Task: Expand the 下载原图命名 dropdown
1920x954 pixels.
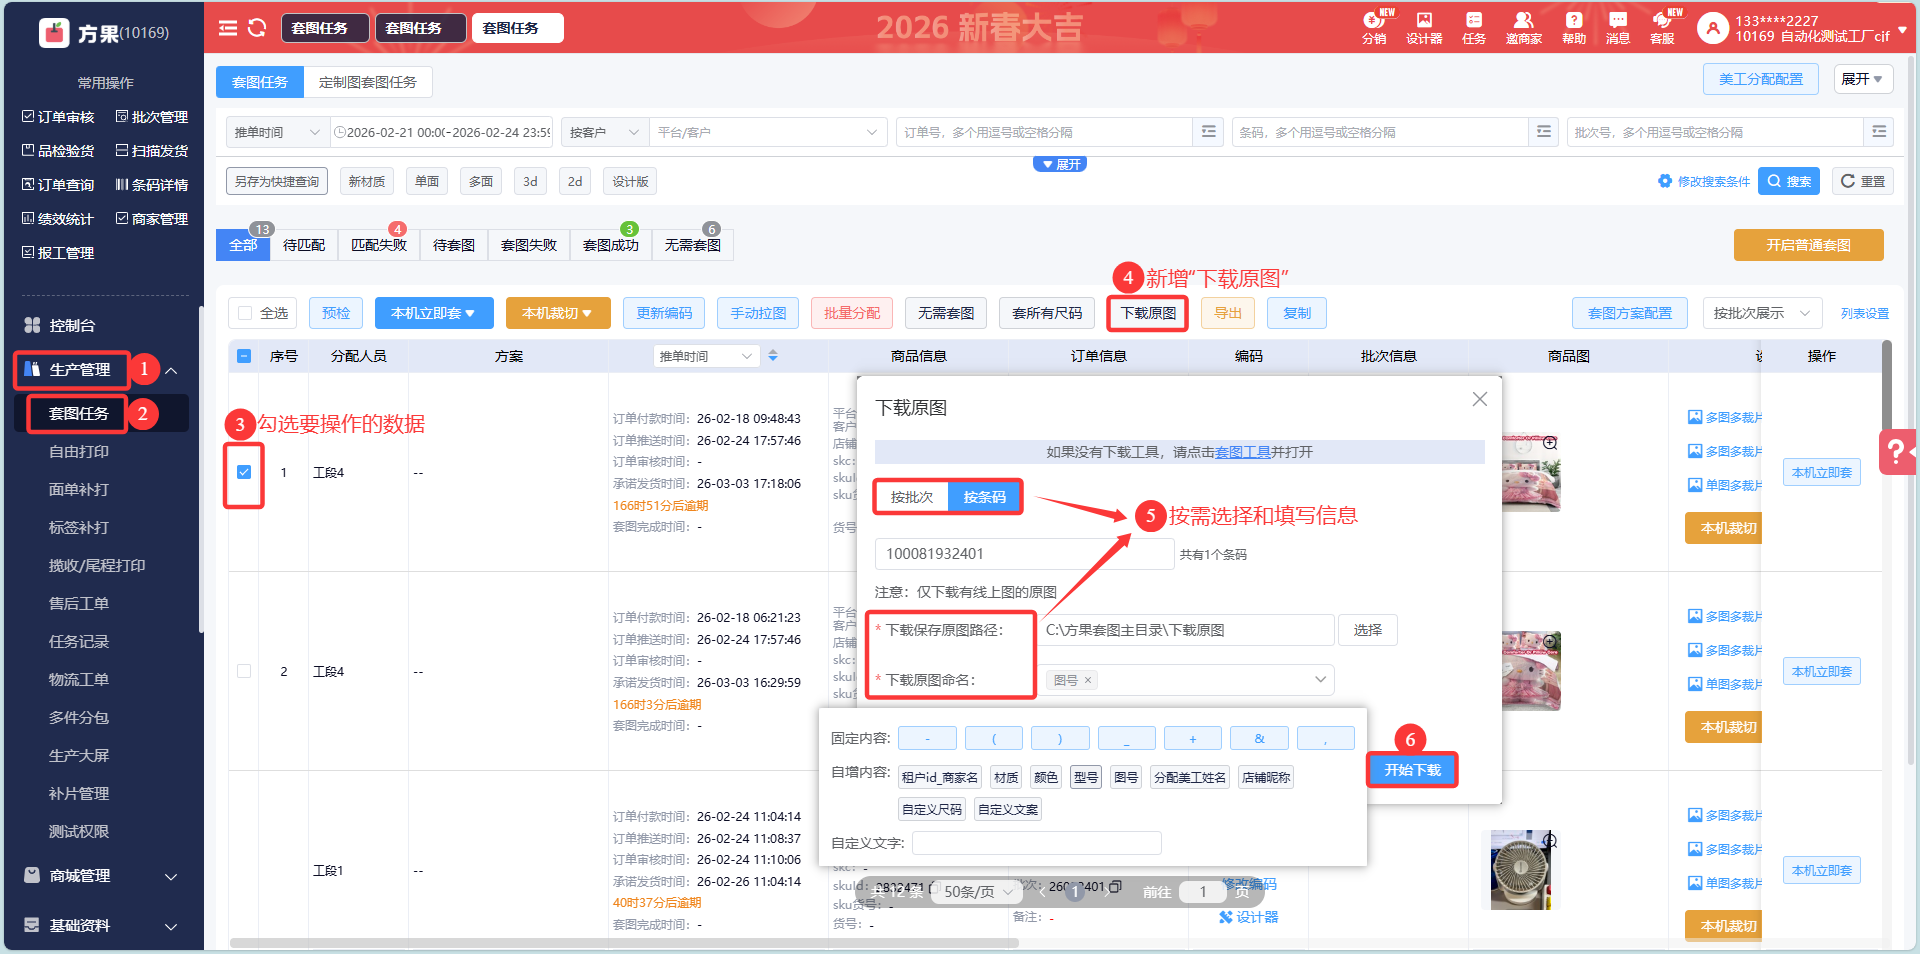Action: point(1319,680)
